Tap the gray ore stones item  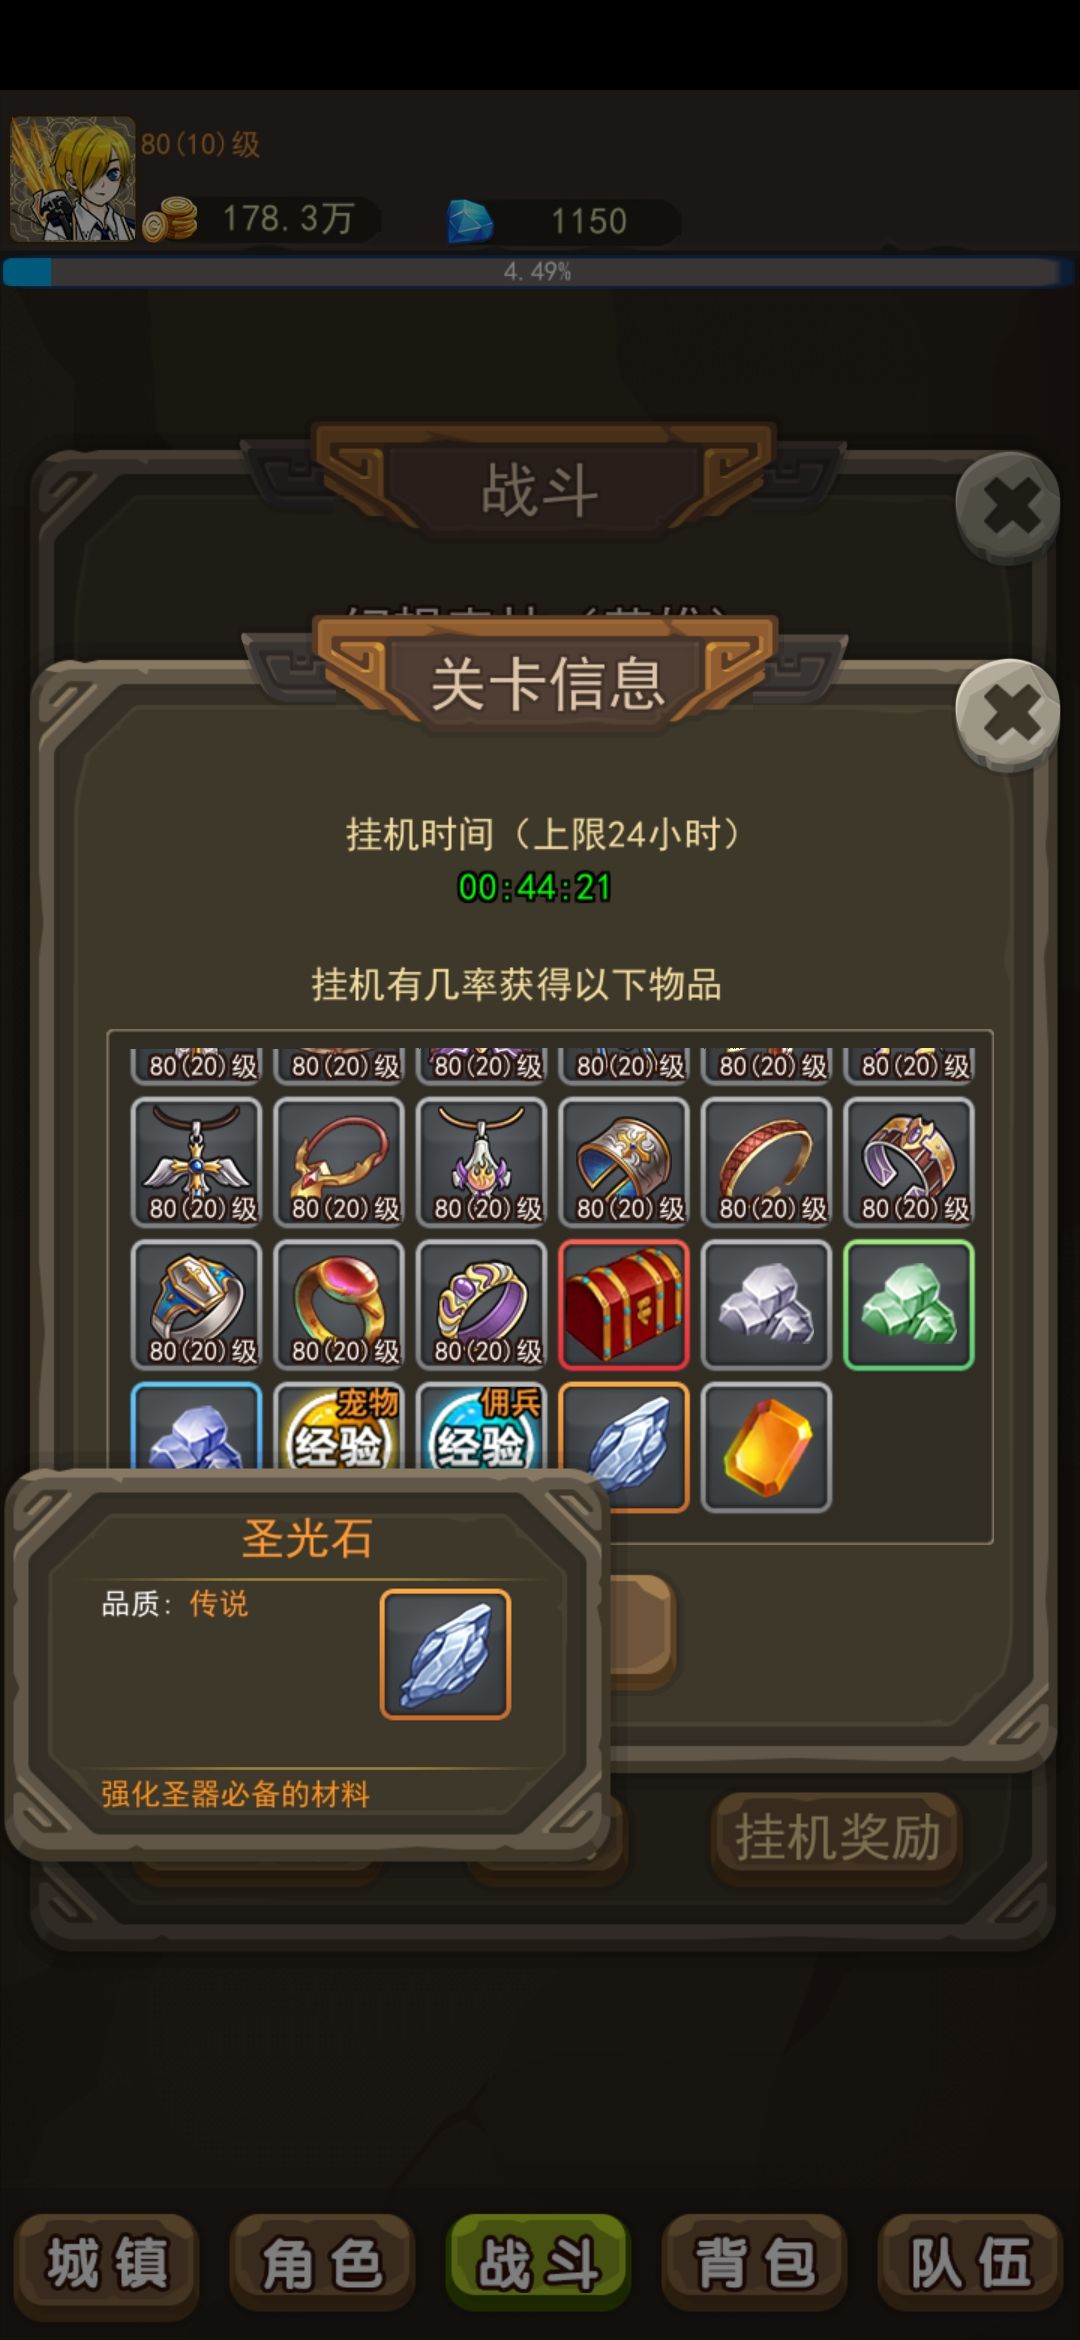pos(767,1304)
